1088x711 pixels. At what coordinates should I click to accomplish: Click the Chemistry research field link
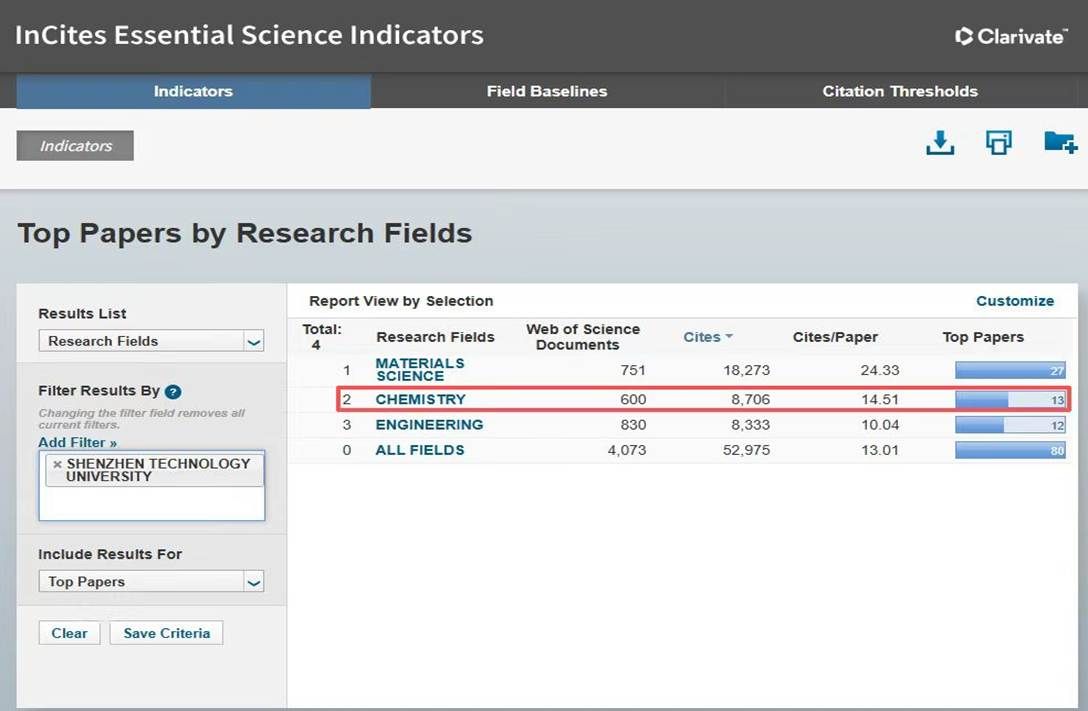click(x=421, y=400)
